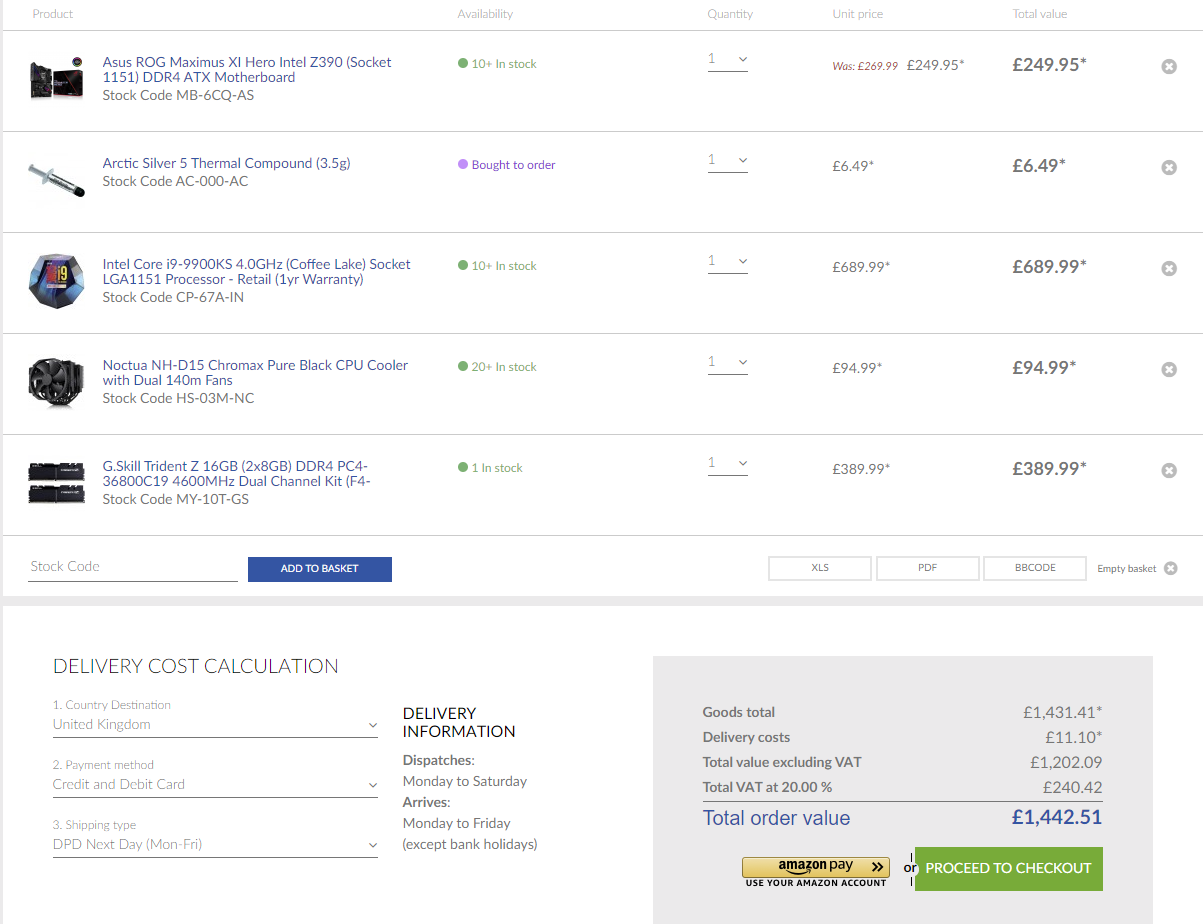Open the G.Skill Trident Z memory thumbnail
This screenshot has width=1203, height=924.
(56, 482)
